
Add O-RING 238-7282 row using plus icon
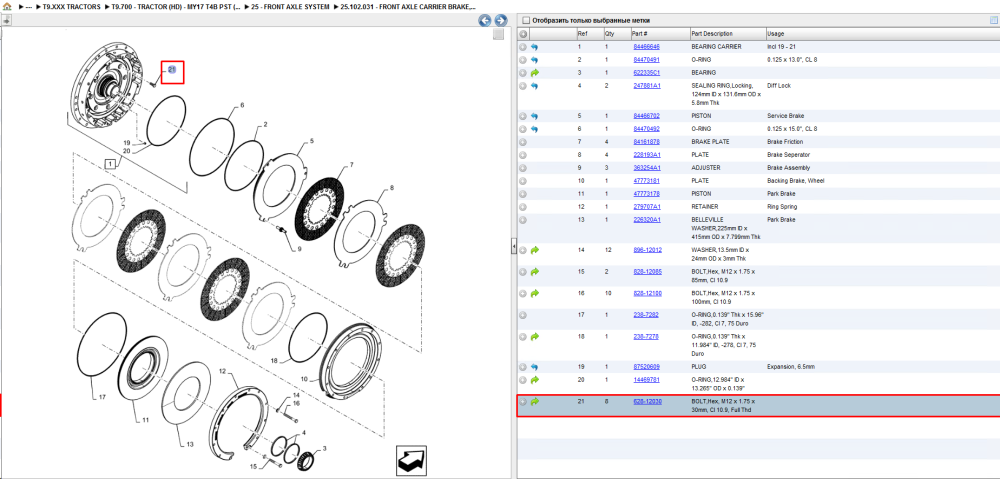point(522,315)
